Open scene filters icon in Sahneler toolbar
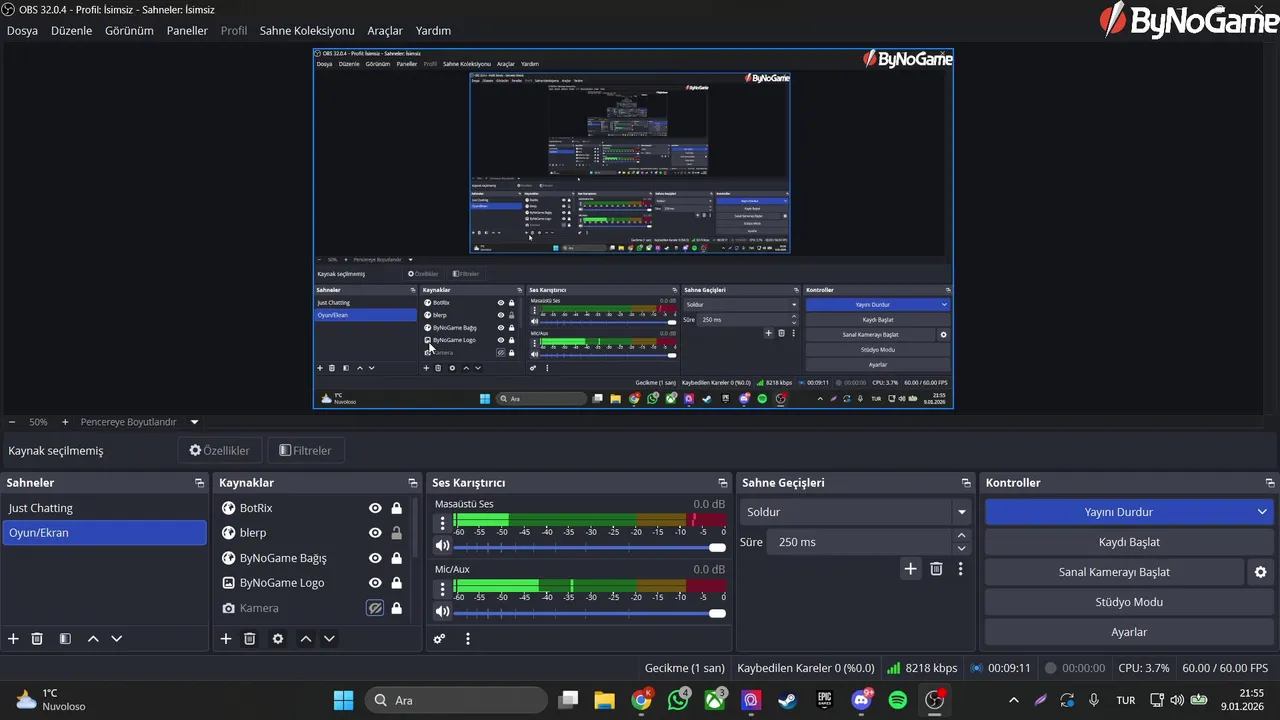The width and height of the screenshot is (1280, 720). tap(65, 639)
